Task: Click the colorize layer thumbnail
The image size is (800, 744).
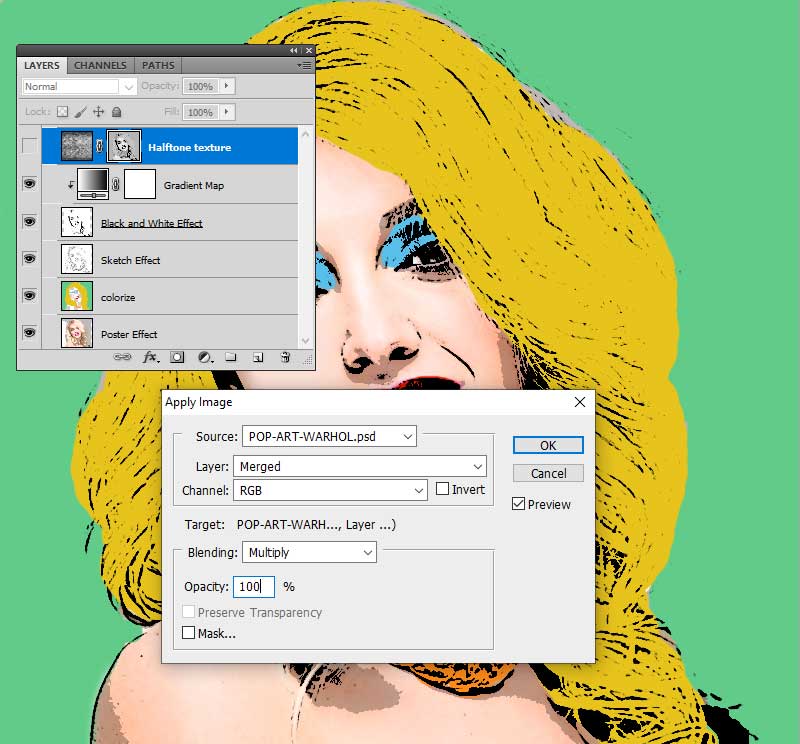Action: [x=77, y=296]
